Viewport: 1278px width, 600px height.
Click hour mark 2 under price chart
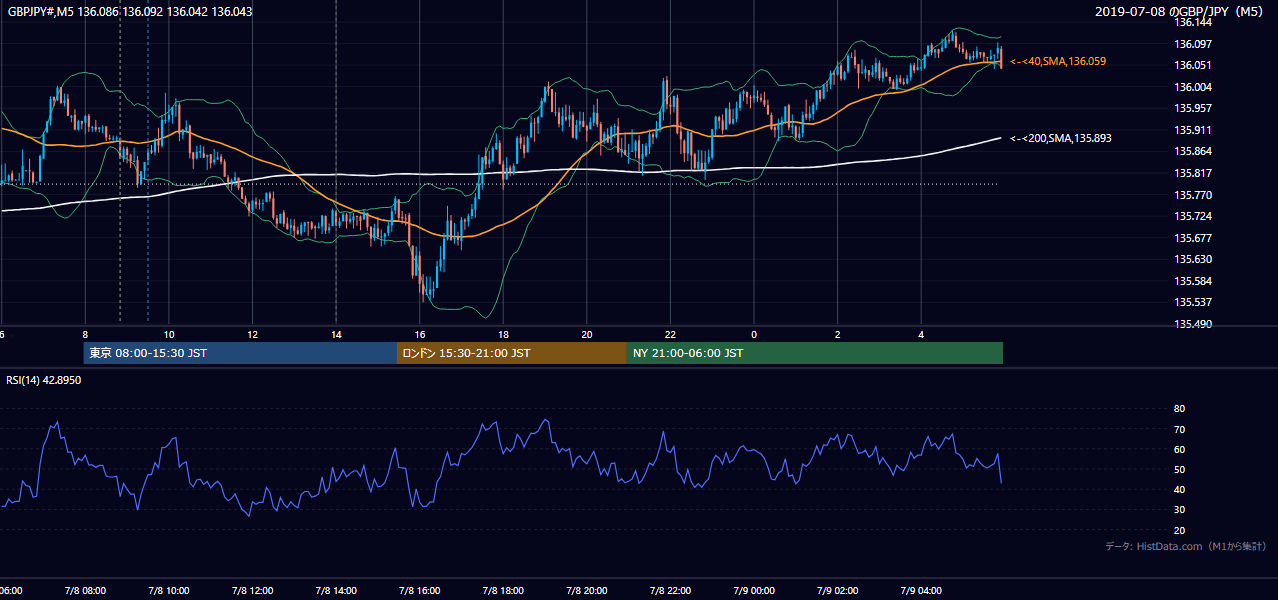point(838,334)
